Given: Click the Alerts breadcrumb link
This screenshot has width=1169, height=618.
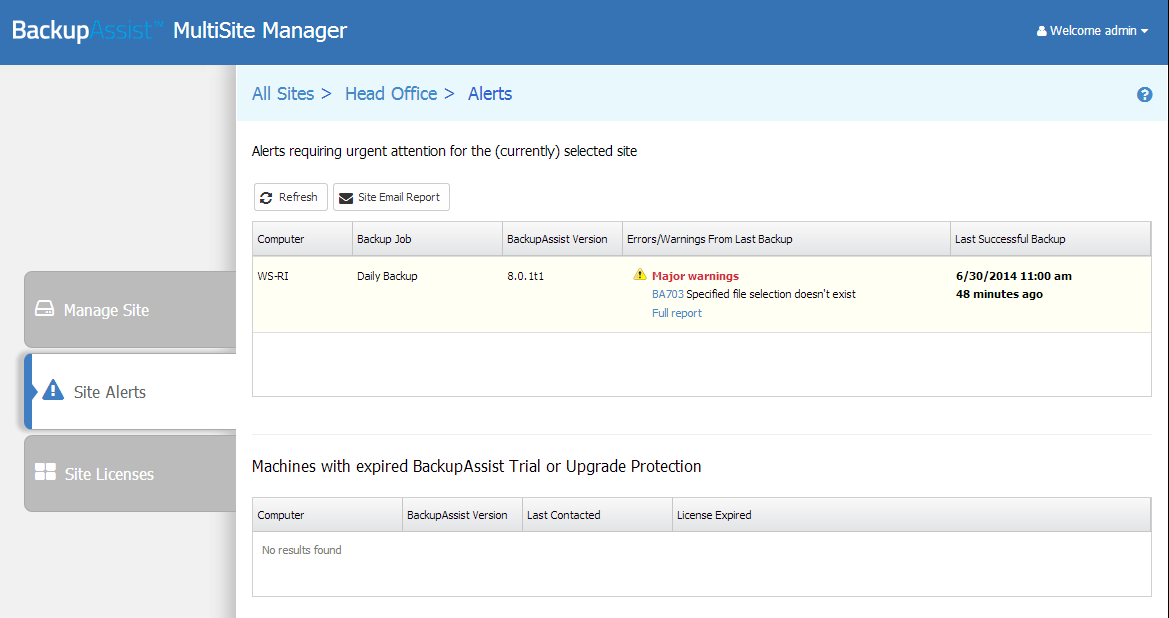Looking at the screenshot, I should (x=490, y=94).
